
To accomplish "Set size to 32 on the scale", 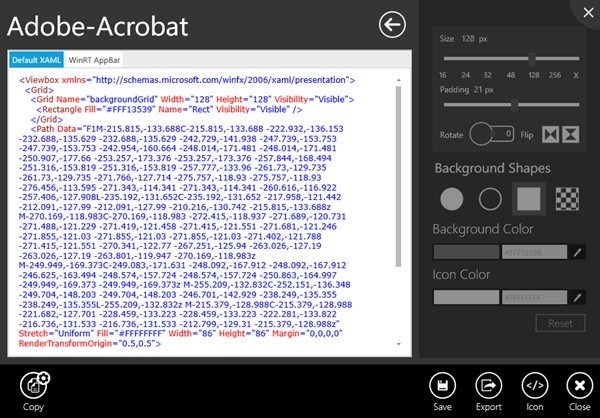I will [x=488, y=75].
